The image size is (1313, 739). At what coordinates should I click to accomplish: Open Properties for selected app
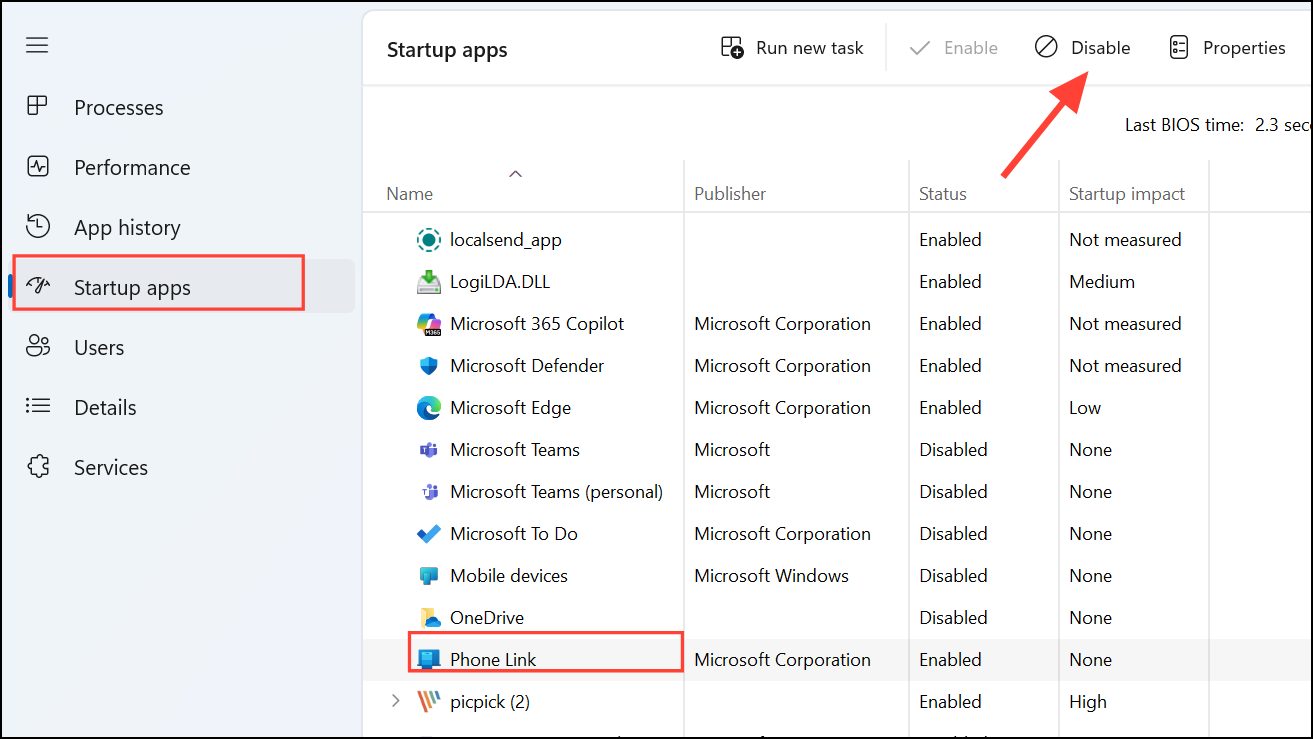[x=1227, y=48]
